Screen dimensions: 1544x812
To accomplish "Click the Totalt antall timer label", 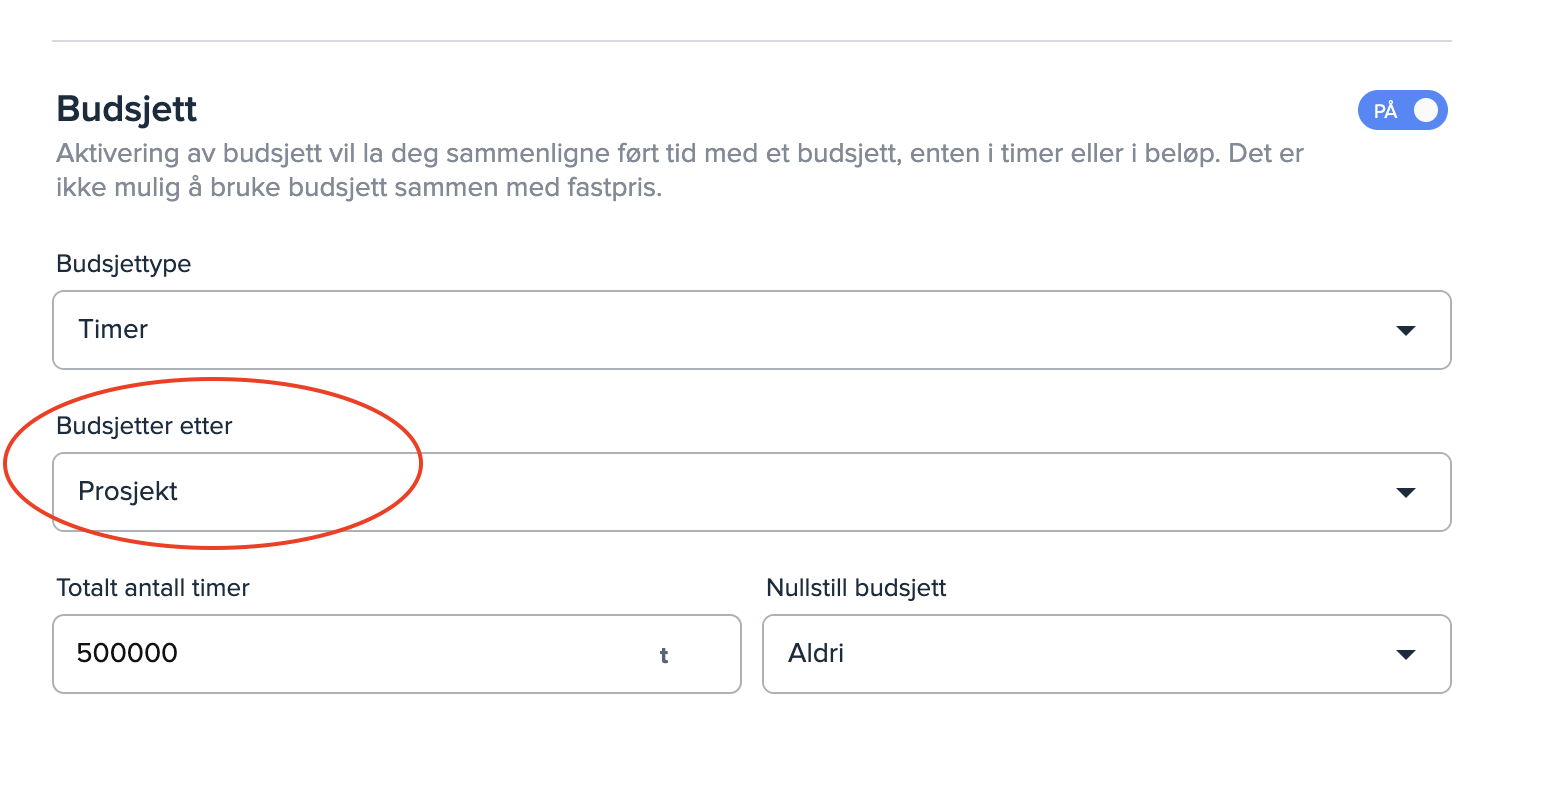I will (153, 588).
